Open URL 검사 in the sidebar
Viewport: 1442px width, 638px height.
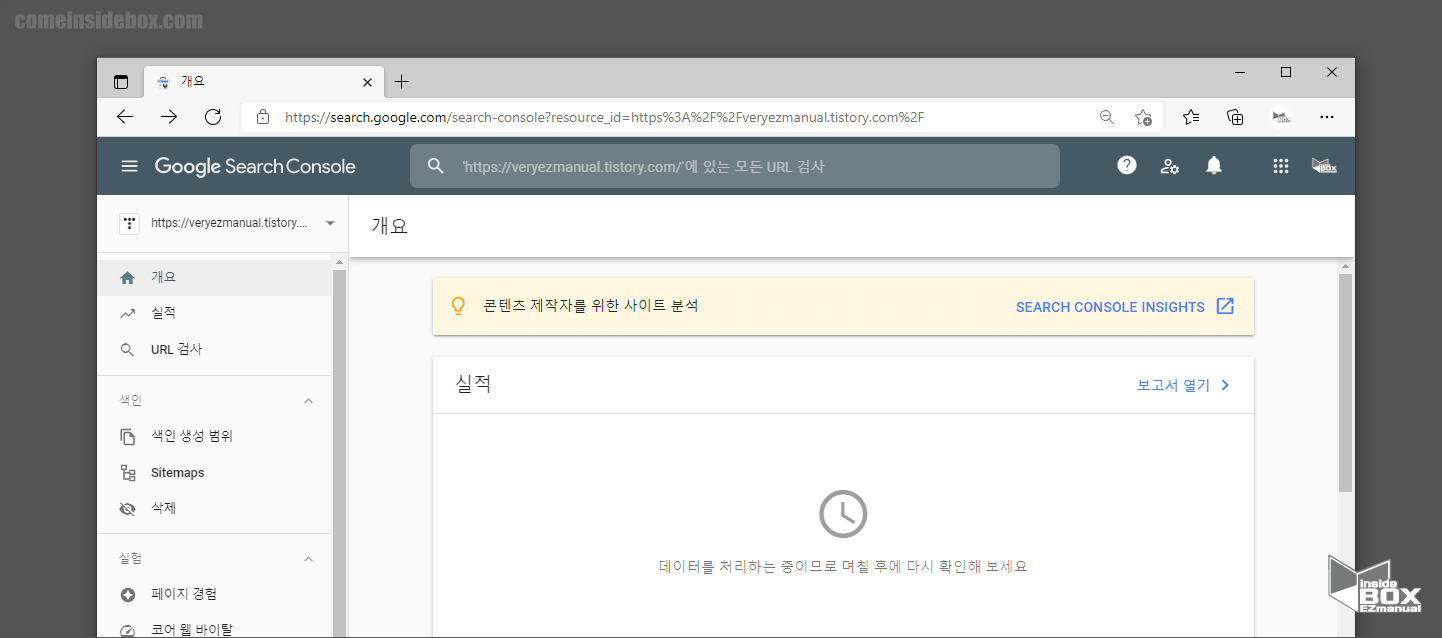point(214,349)
